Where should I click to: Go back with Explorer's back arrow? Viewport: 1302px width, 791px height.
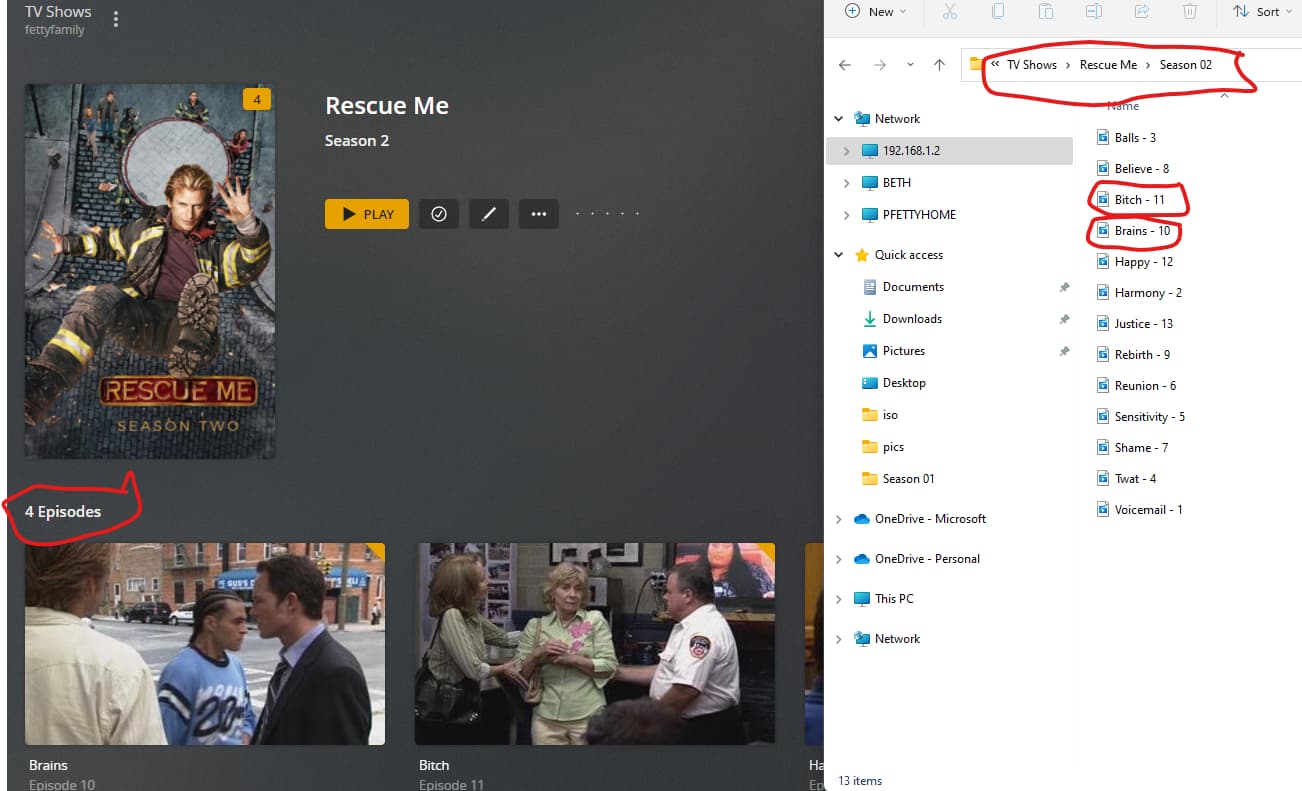tap(845, 65)
